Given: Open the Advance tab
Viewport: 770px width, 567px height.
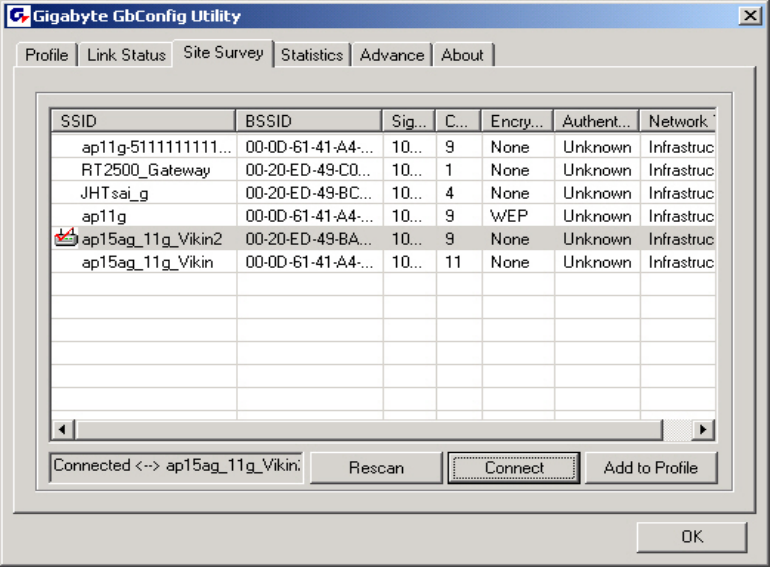Looking at the screenshot, I should (392, 55).
